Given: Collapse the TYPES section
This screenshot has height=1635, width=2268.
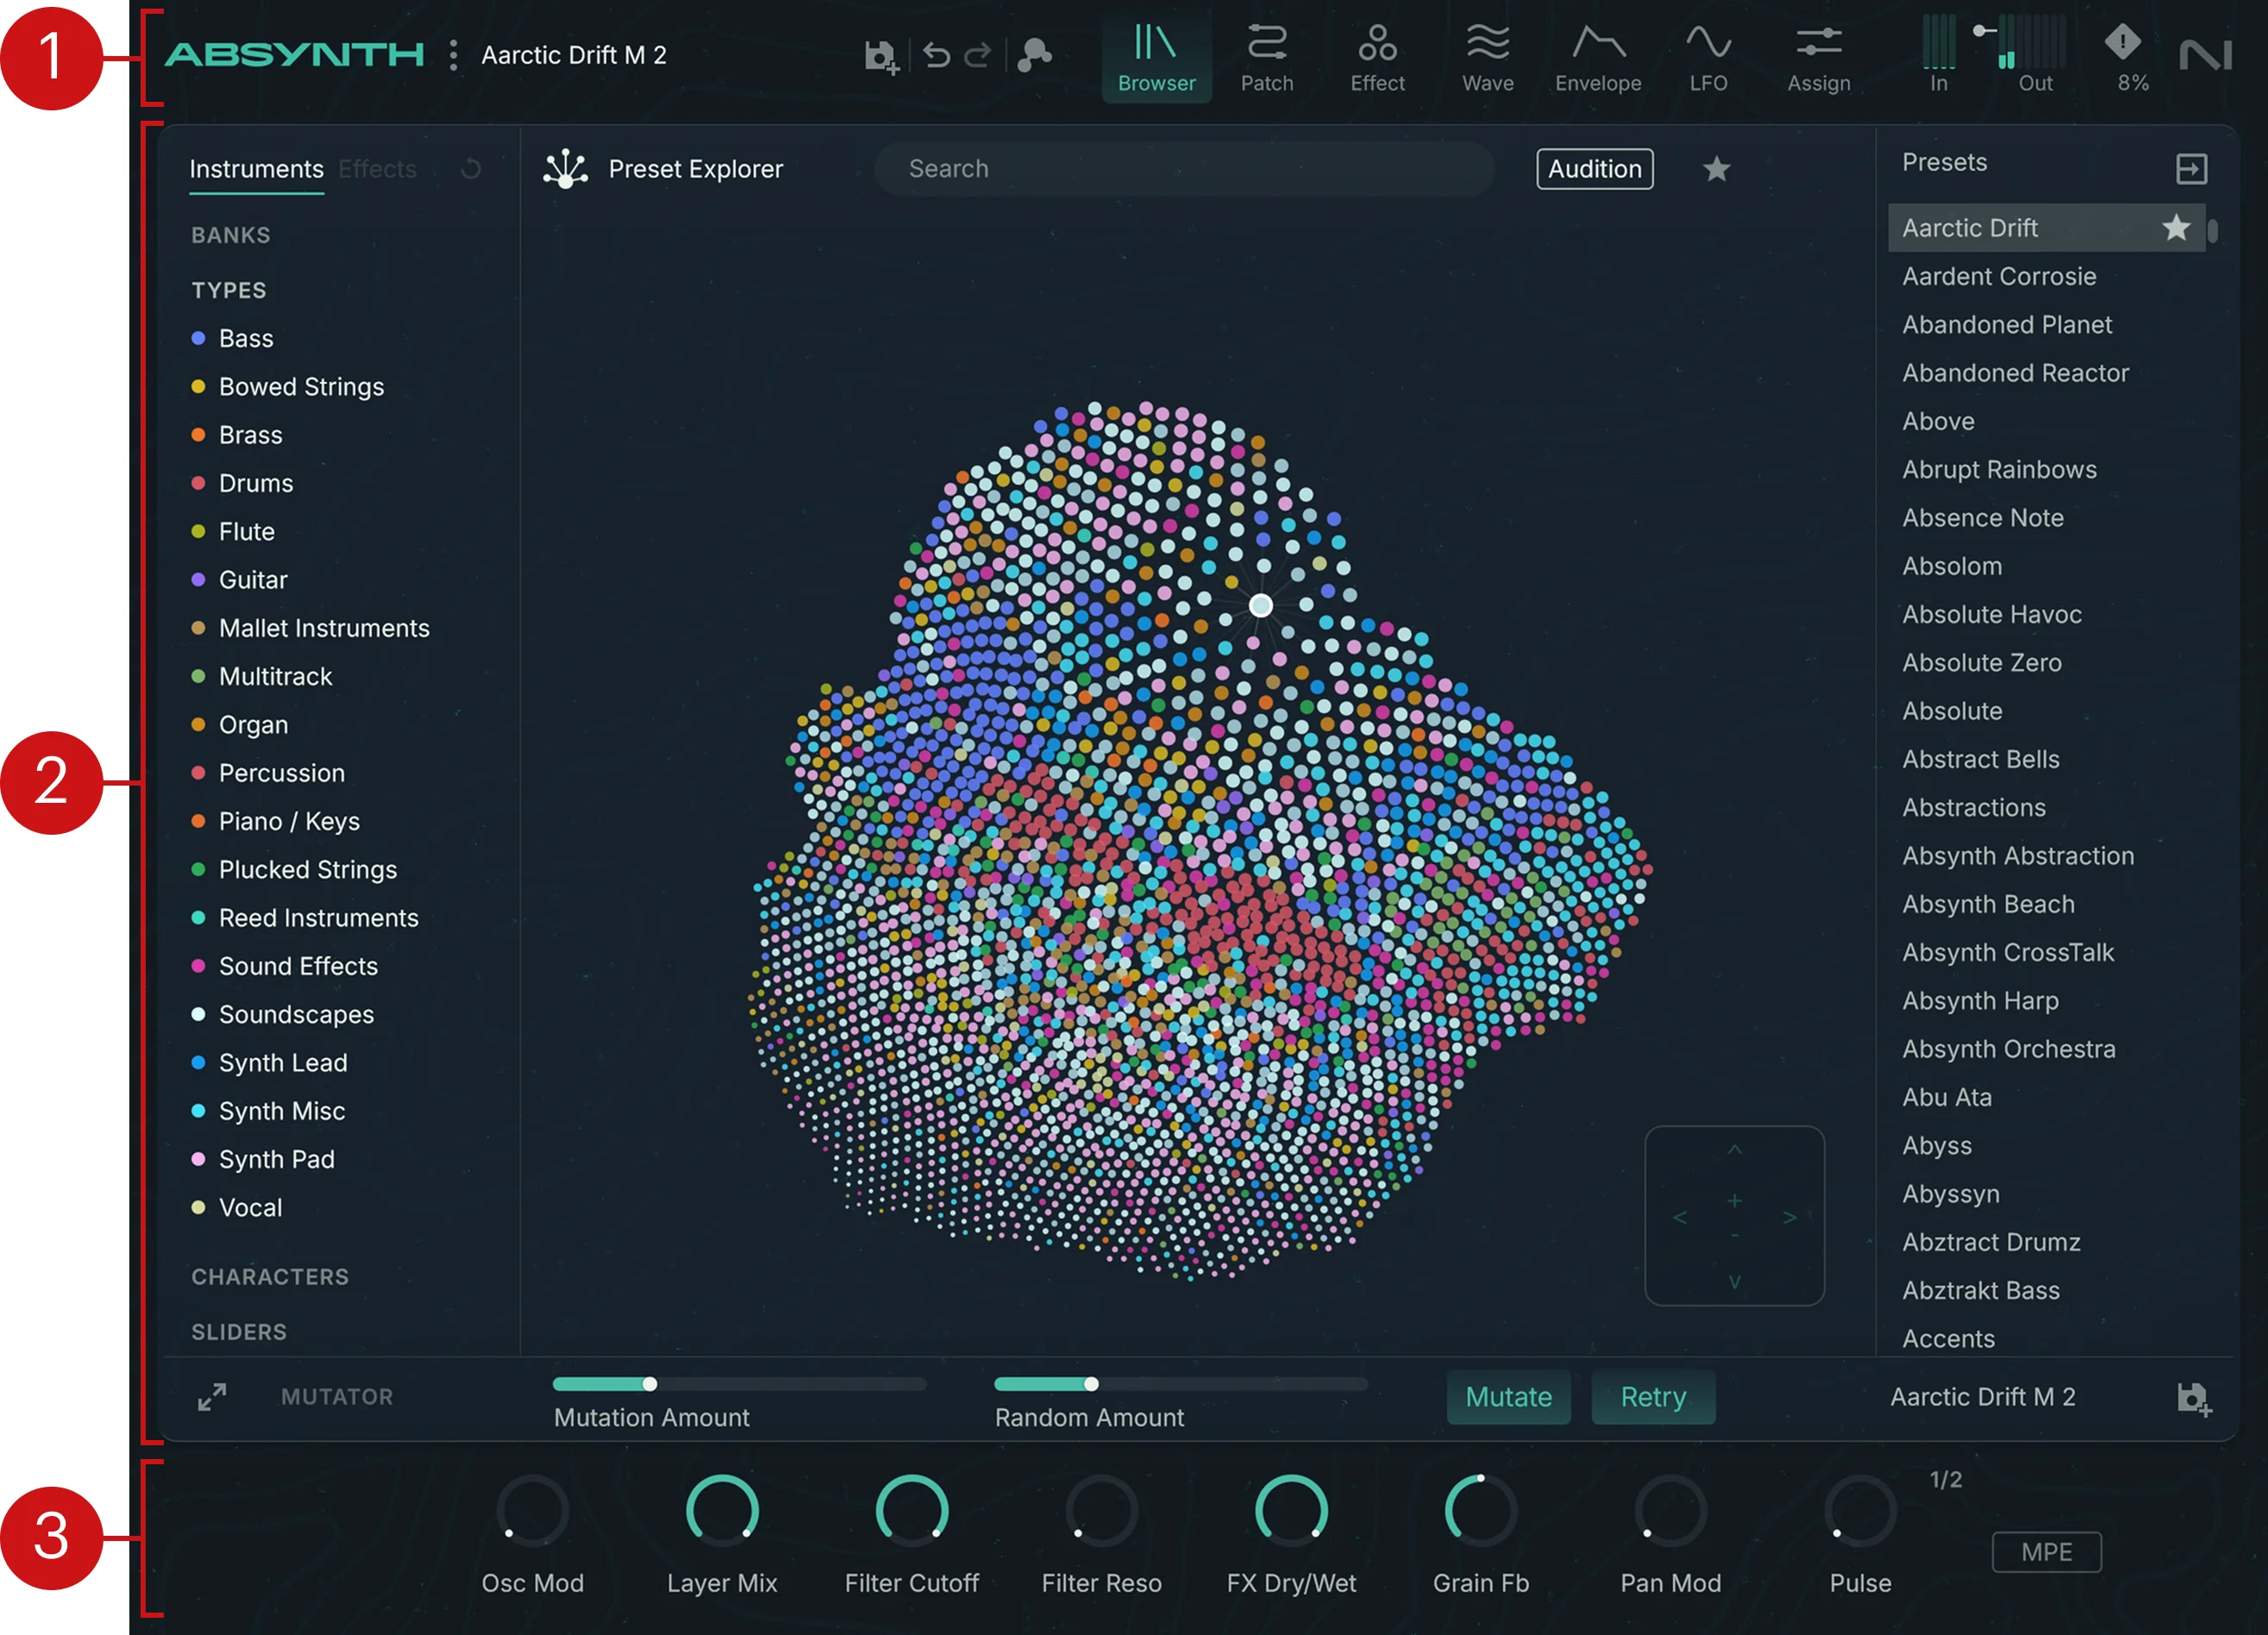Looking at the screenshot, I should click(x=229, y=290).
